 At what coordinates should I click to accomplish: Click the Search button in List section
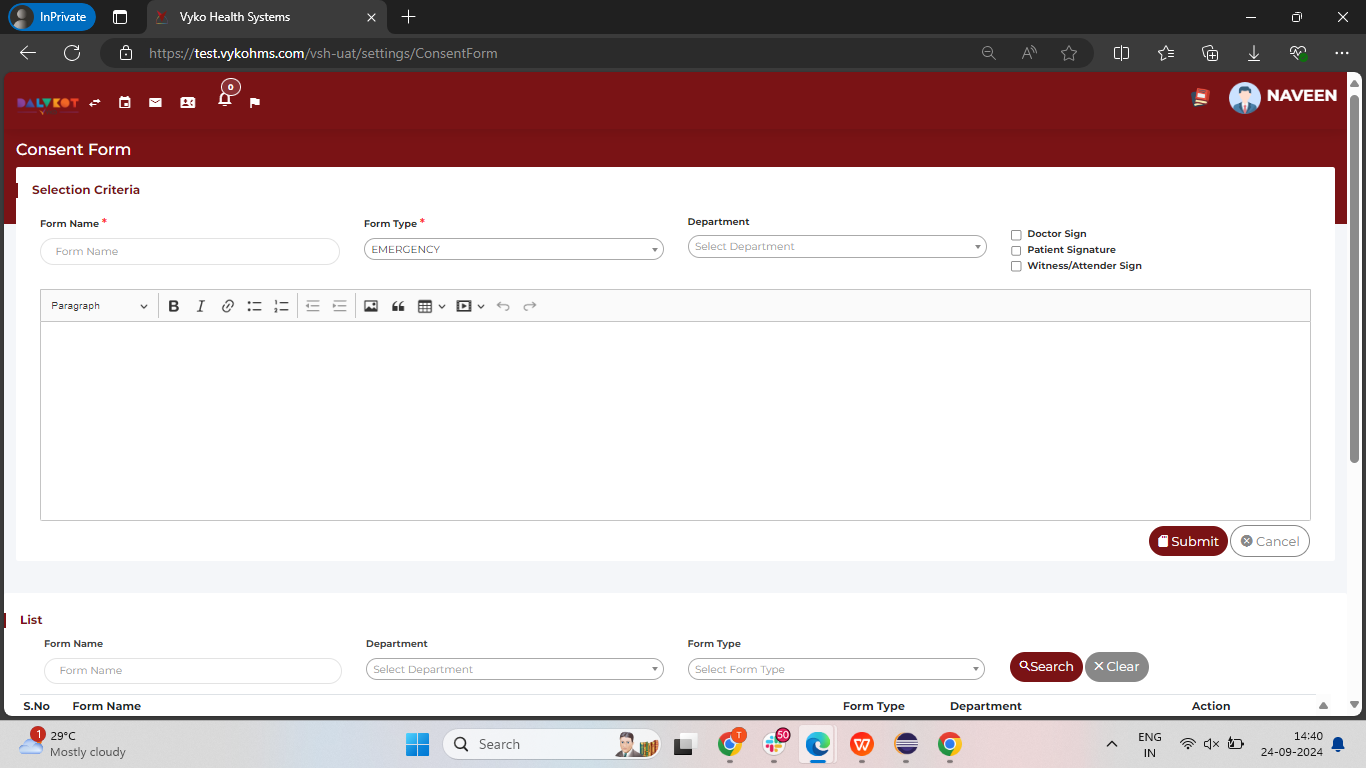tap(1046, 667)
